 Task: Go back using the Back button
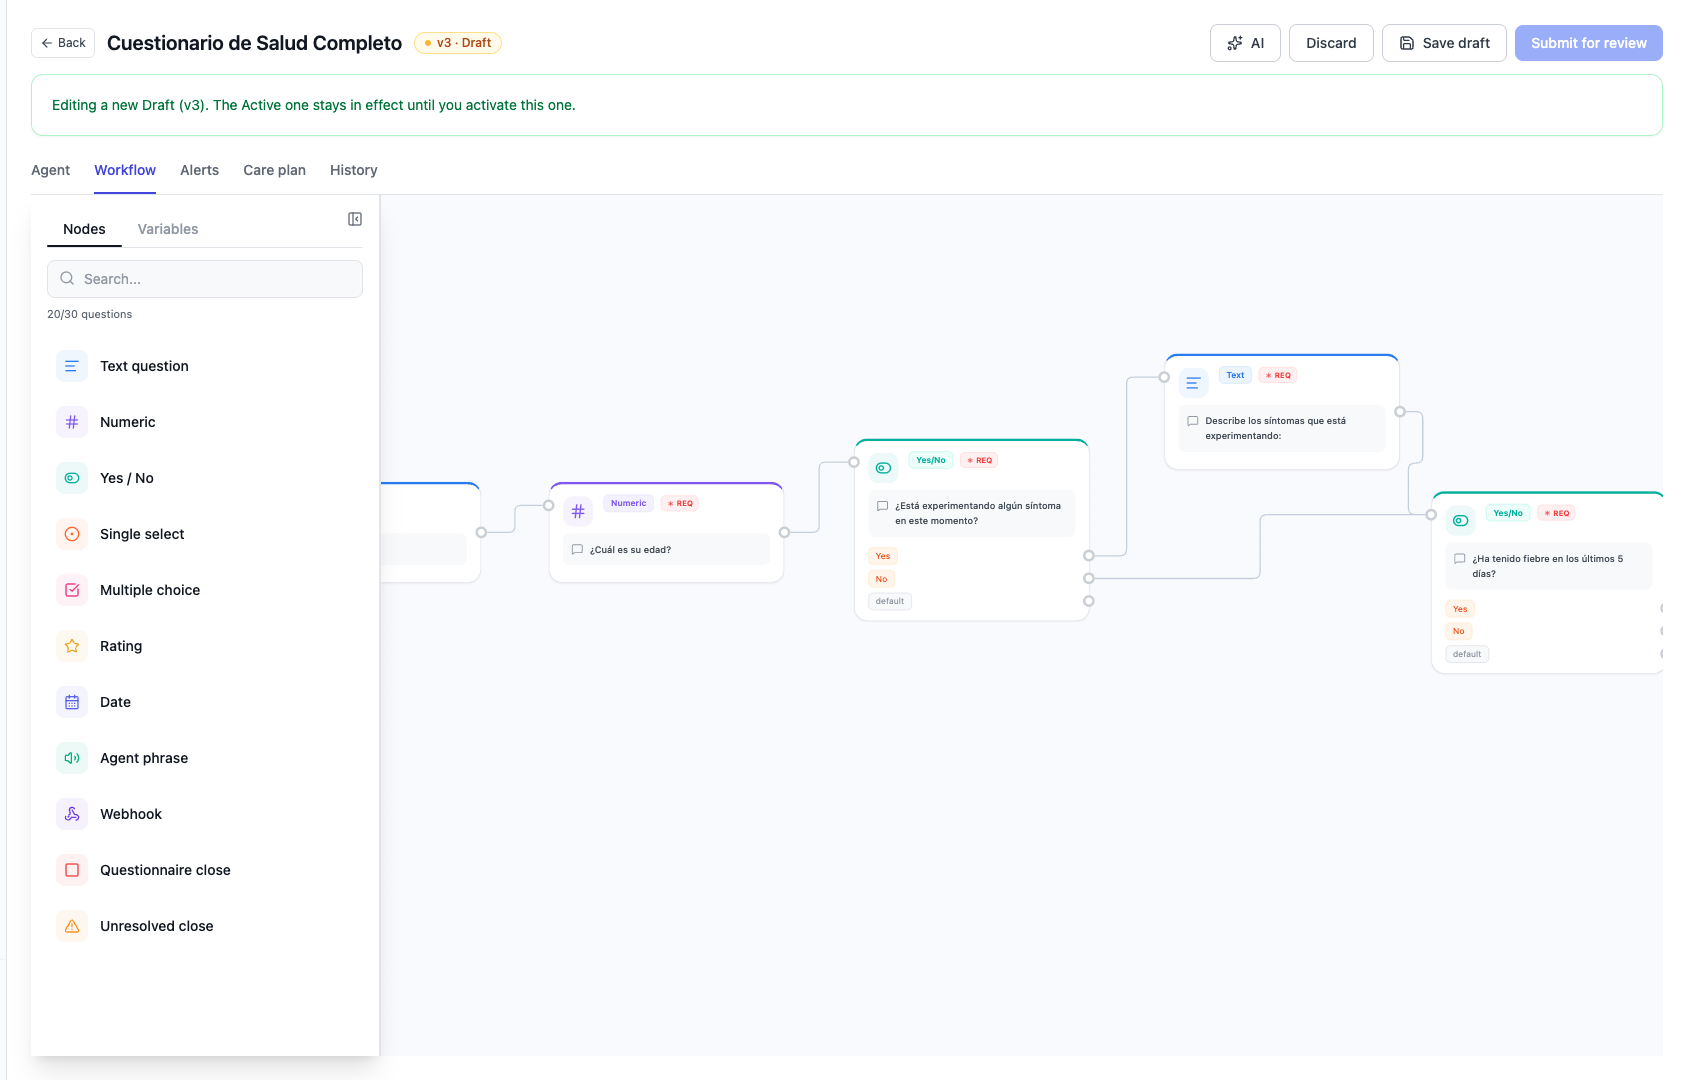coord(63,43)
